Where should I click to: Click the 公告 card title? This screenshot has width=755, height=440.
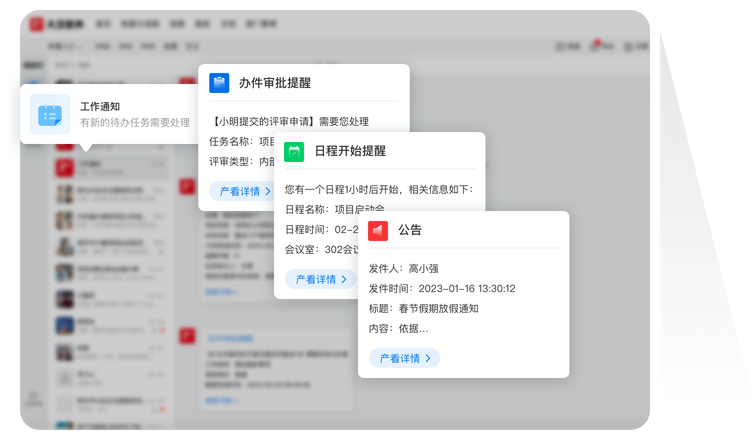410,230
